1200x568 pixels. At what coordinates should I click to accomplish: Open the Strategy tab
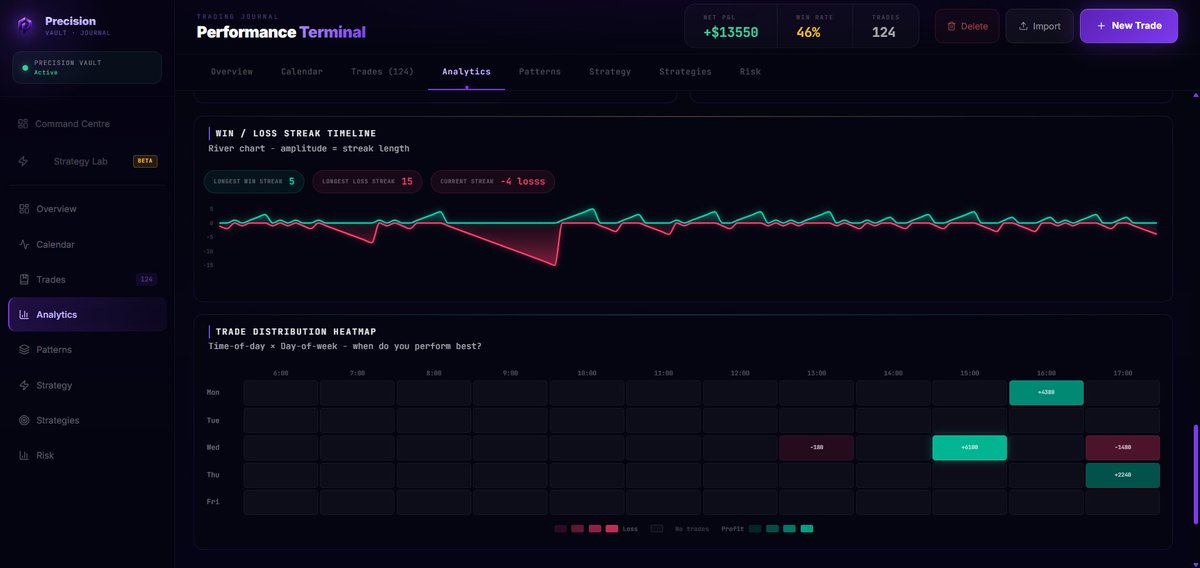click(610, 72)
